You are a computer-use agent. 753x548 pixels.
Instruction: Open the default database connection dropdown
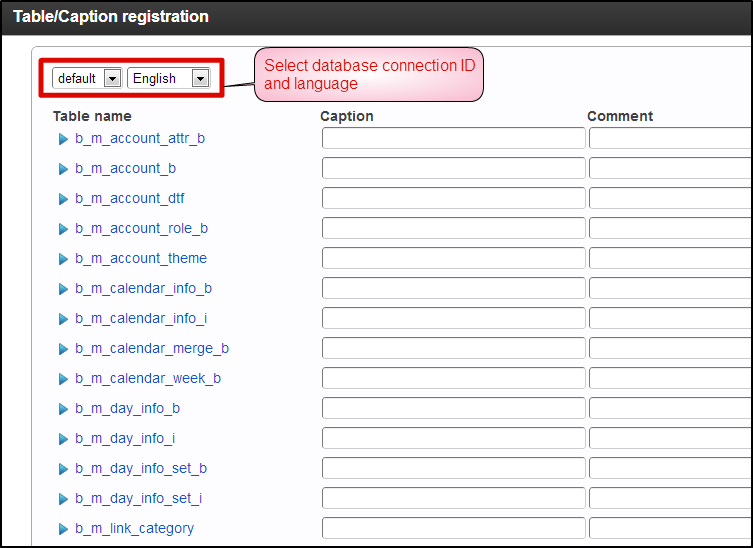[88, 78]
